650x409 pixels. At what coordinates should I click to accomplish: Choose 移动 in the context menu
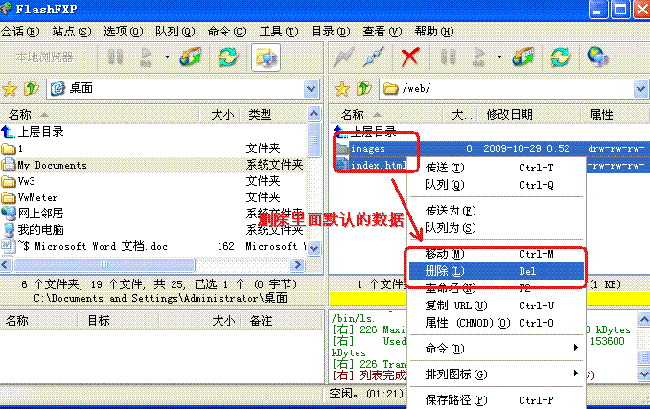click(496, 254)
